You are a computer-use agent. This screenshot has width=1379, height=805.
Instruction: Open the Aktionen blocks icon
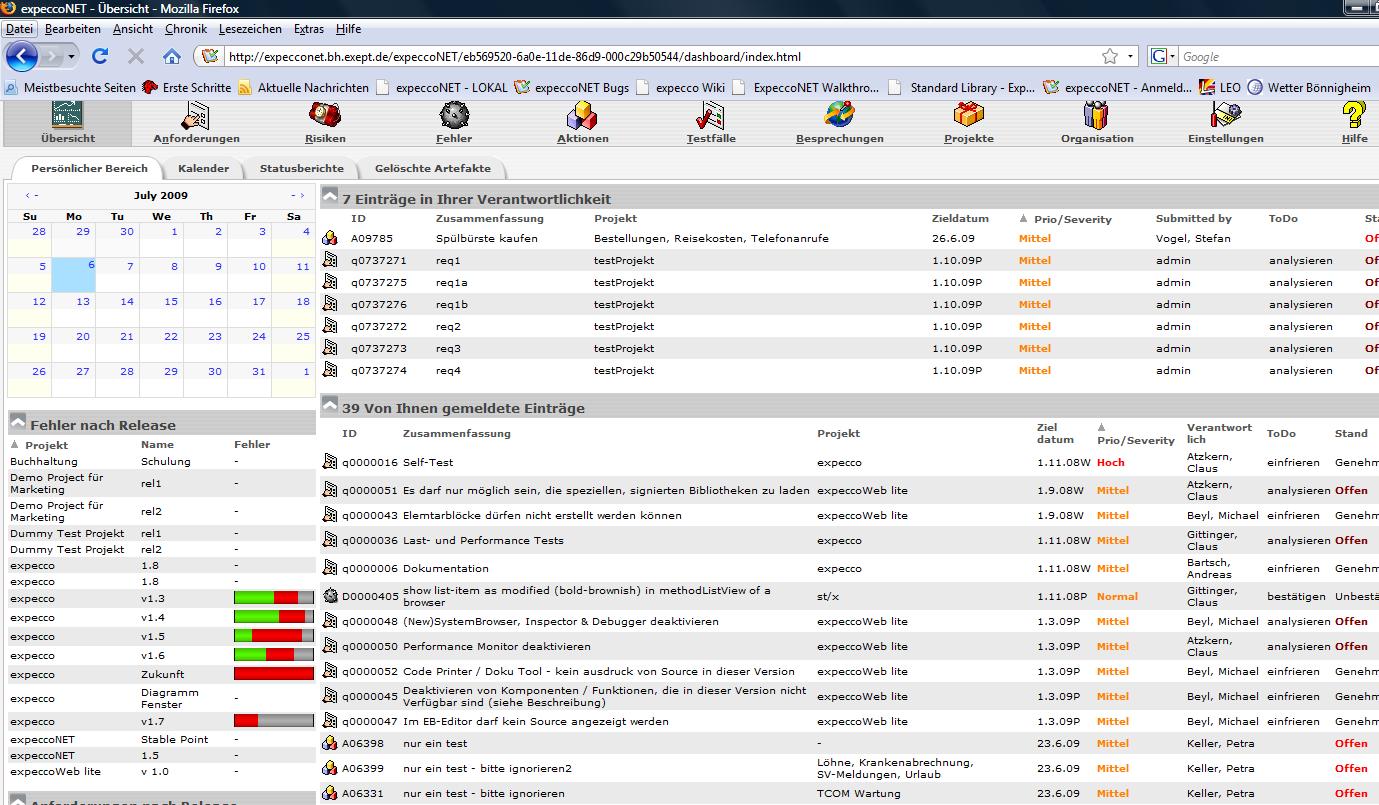tap(582, 117)
